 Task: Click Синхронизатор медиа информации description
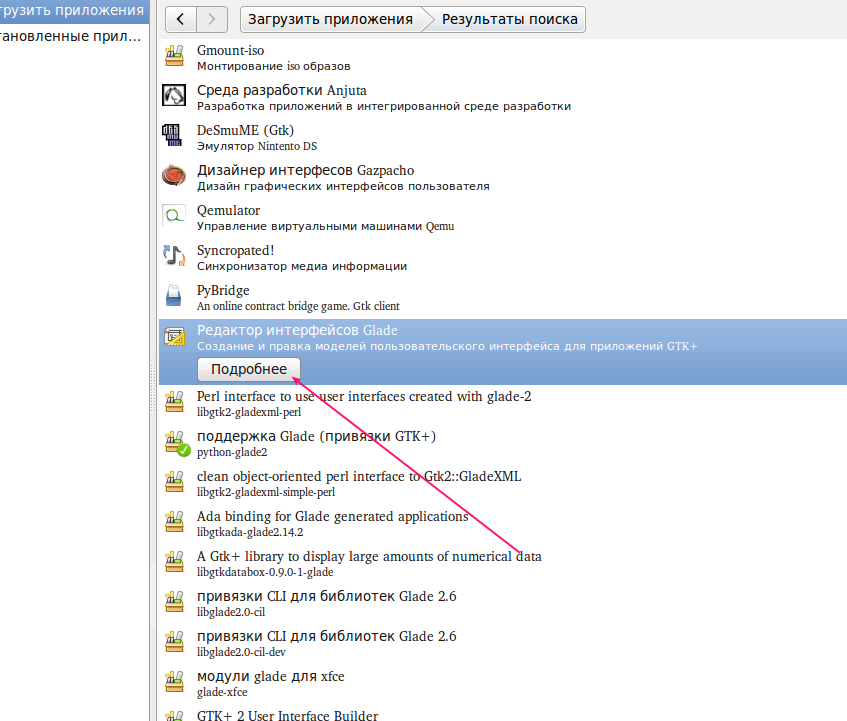[x=302, y=266]
